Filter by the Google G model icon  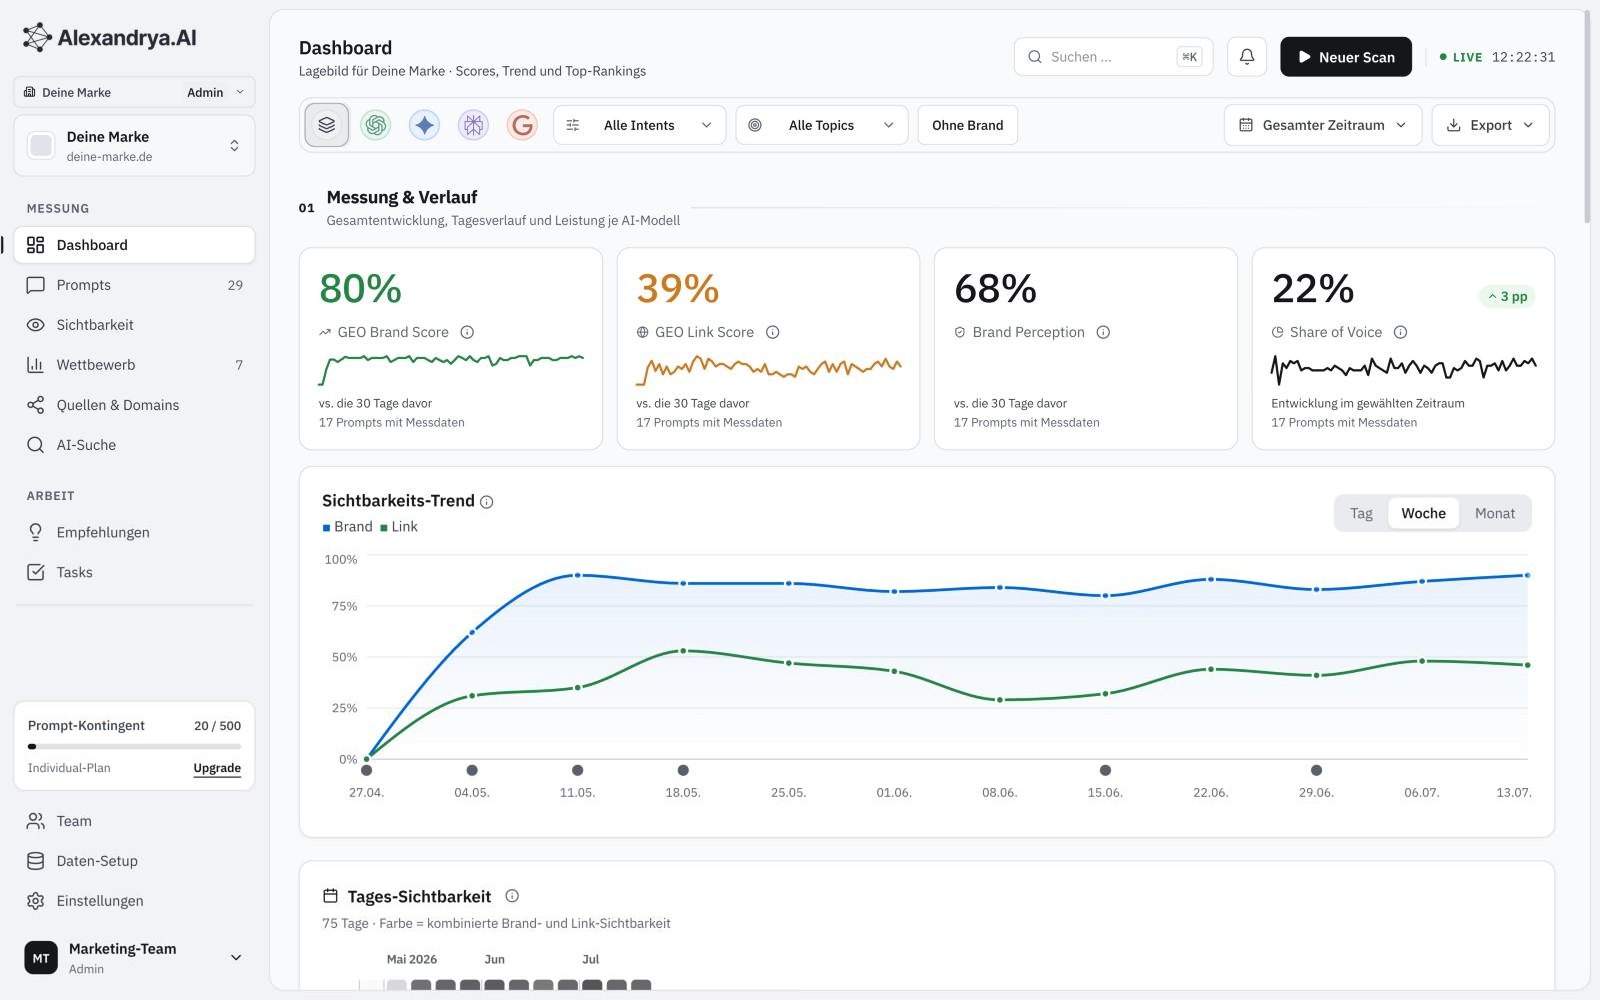click(x=522, y=125)
